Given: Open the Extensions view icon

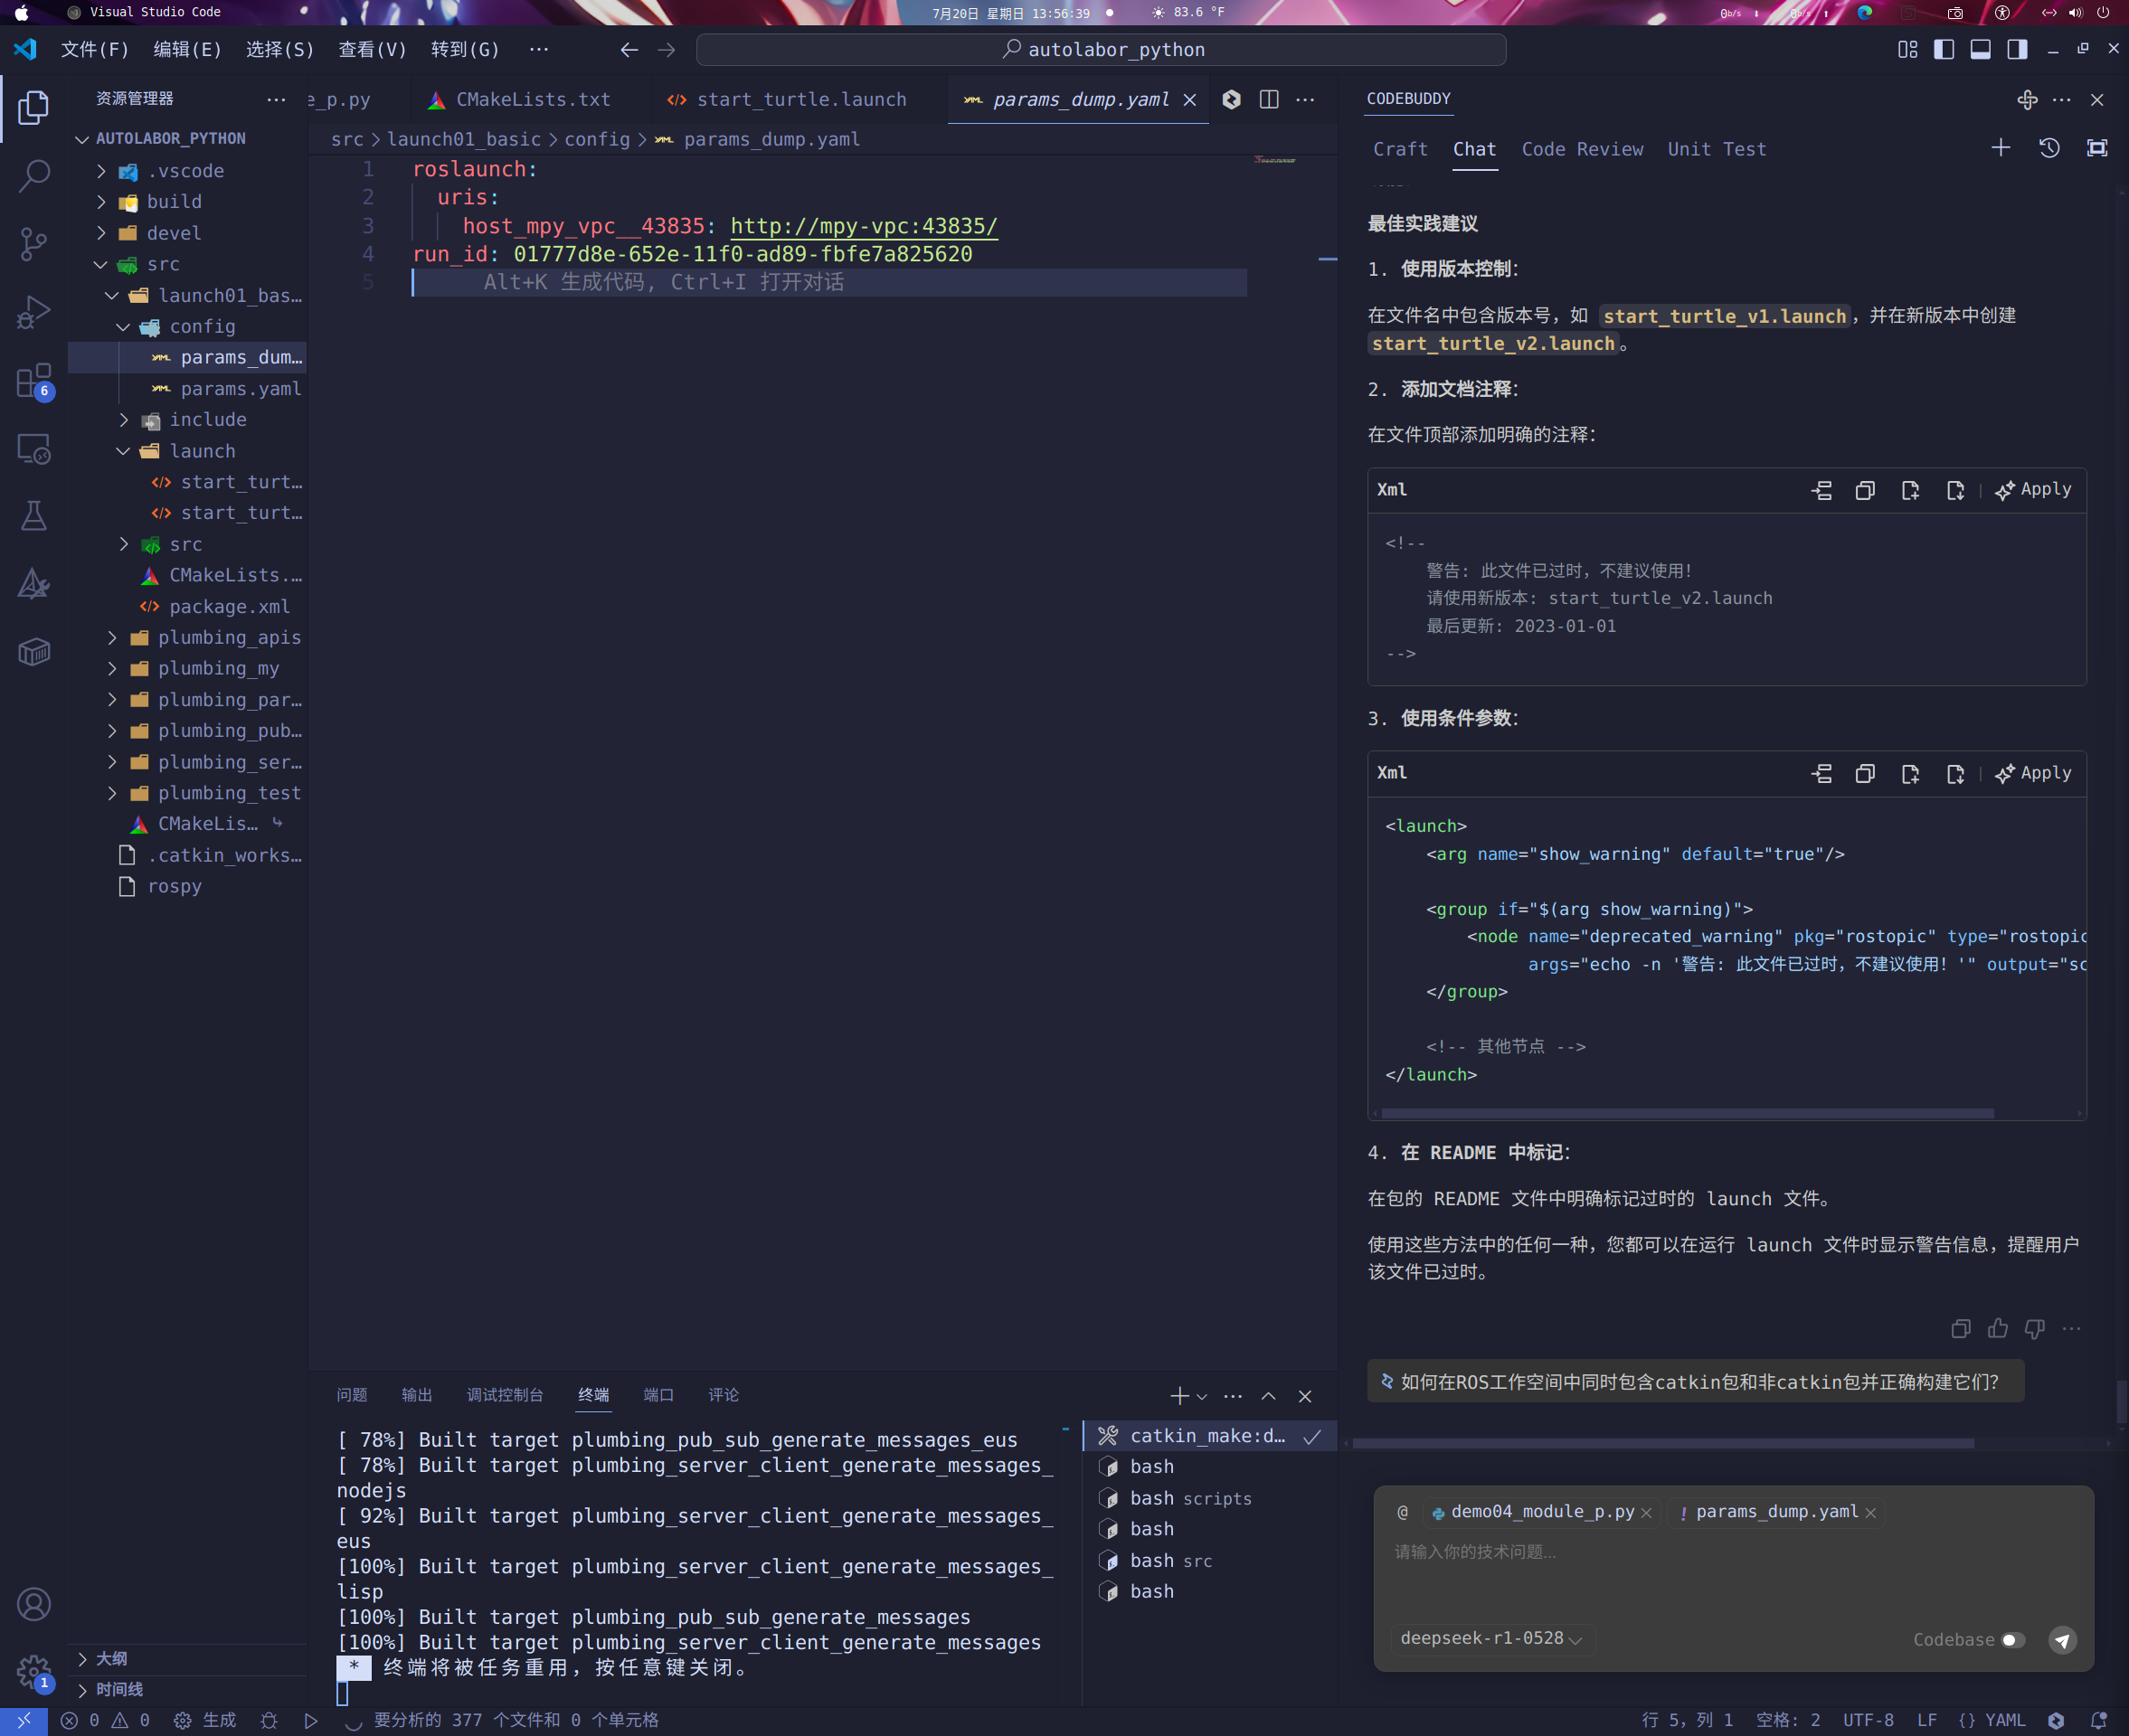Looking at the screenshot, I should click(34, 381).
